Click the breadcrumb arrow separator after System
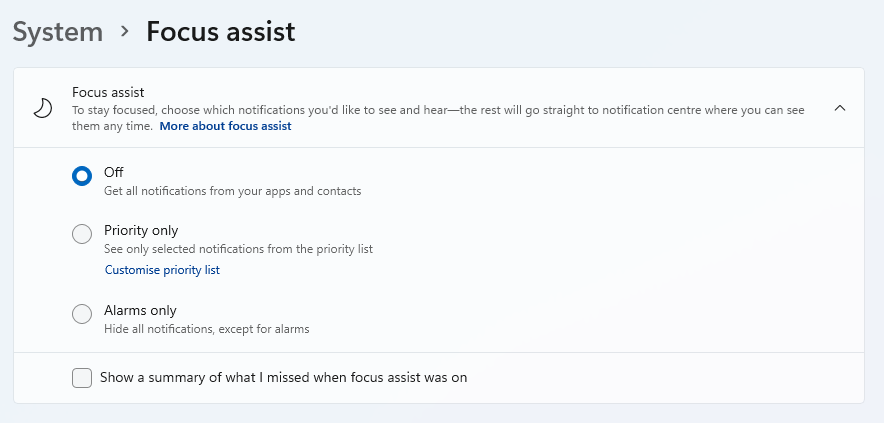Image resolution: width=884 pixels, height=423 pixels. pyautogui.click(x=125, y=32)
